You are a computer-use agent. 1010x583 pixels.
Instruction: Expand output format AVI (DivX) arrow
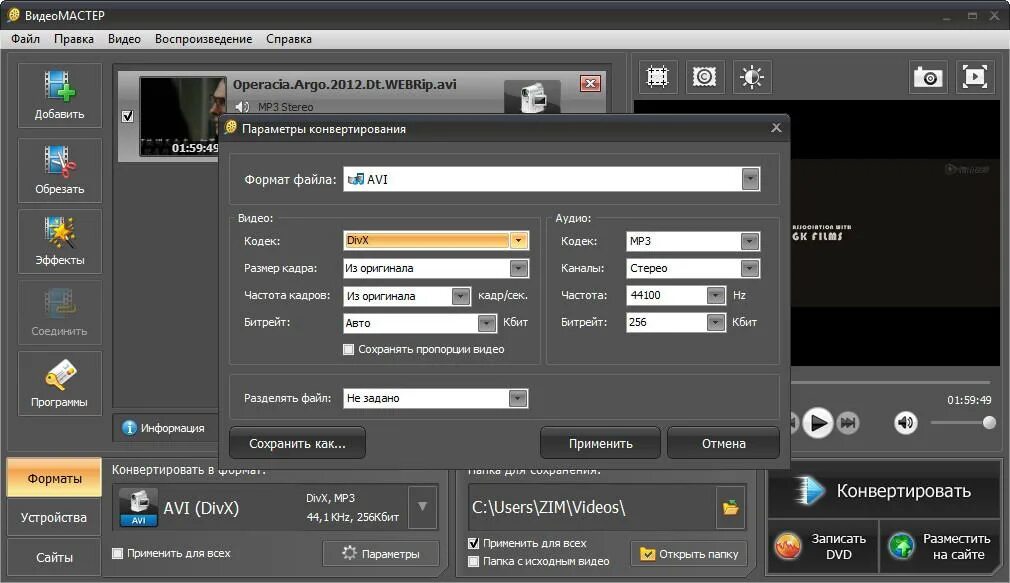(423, 507)
